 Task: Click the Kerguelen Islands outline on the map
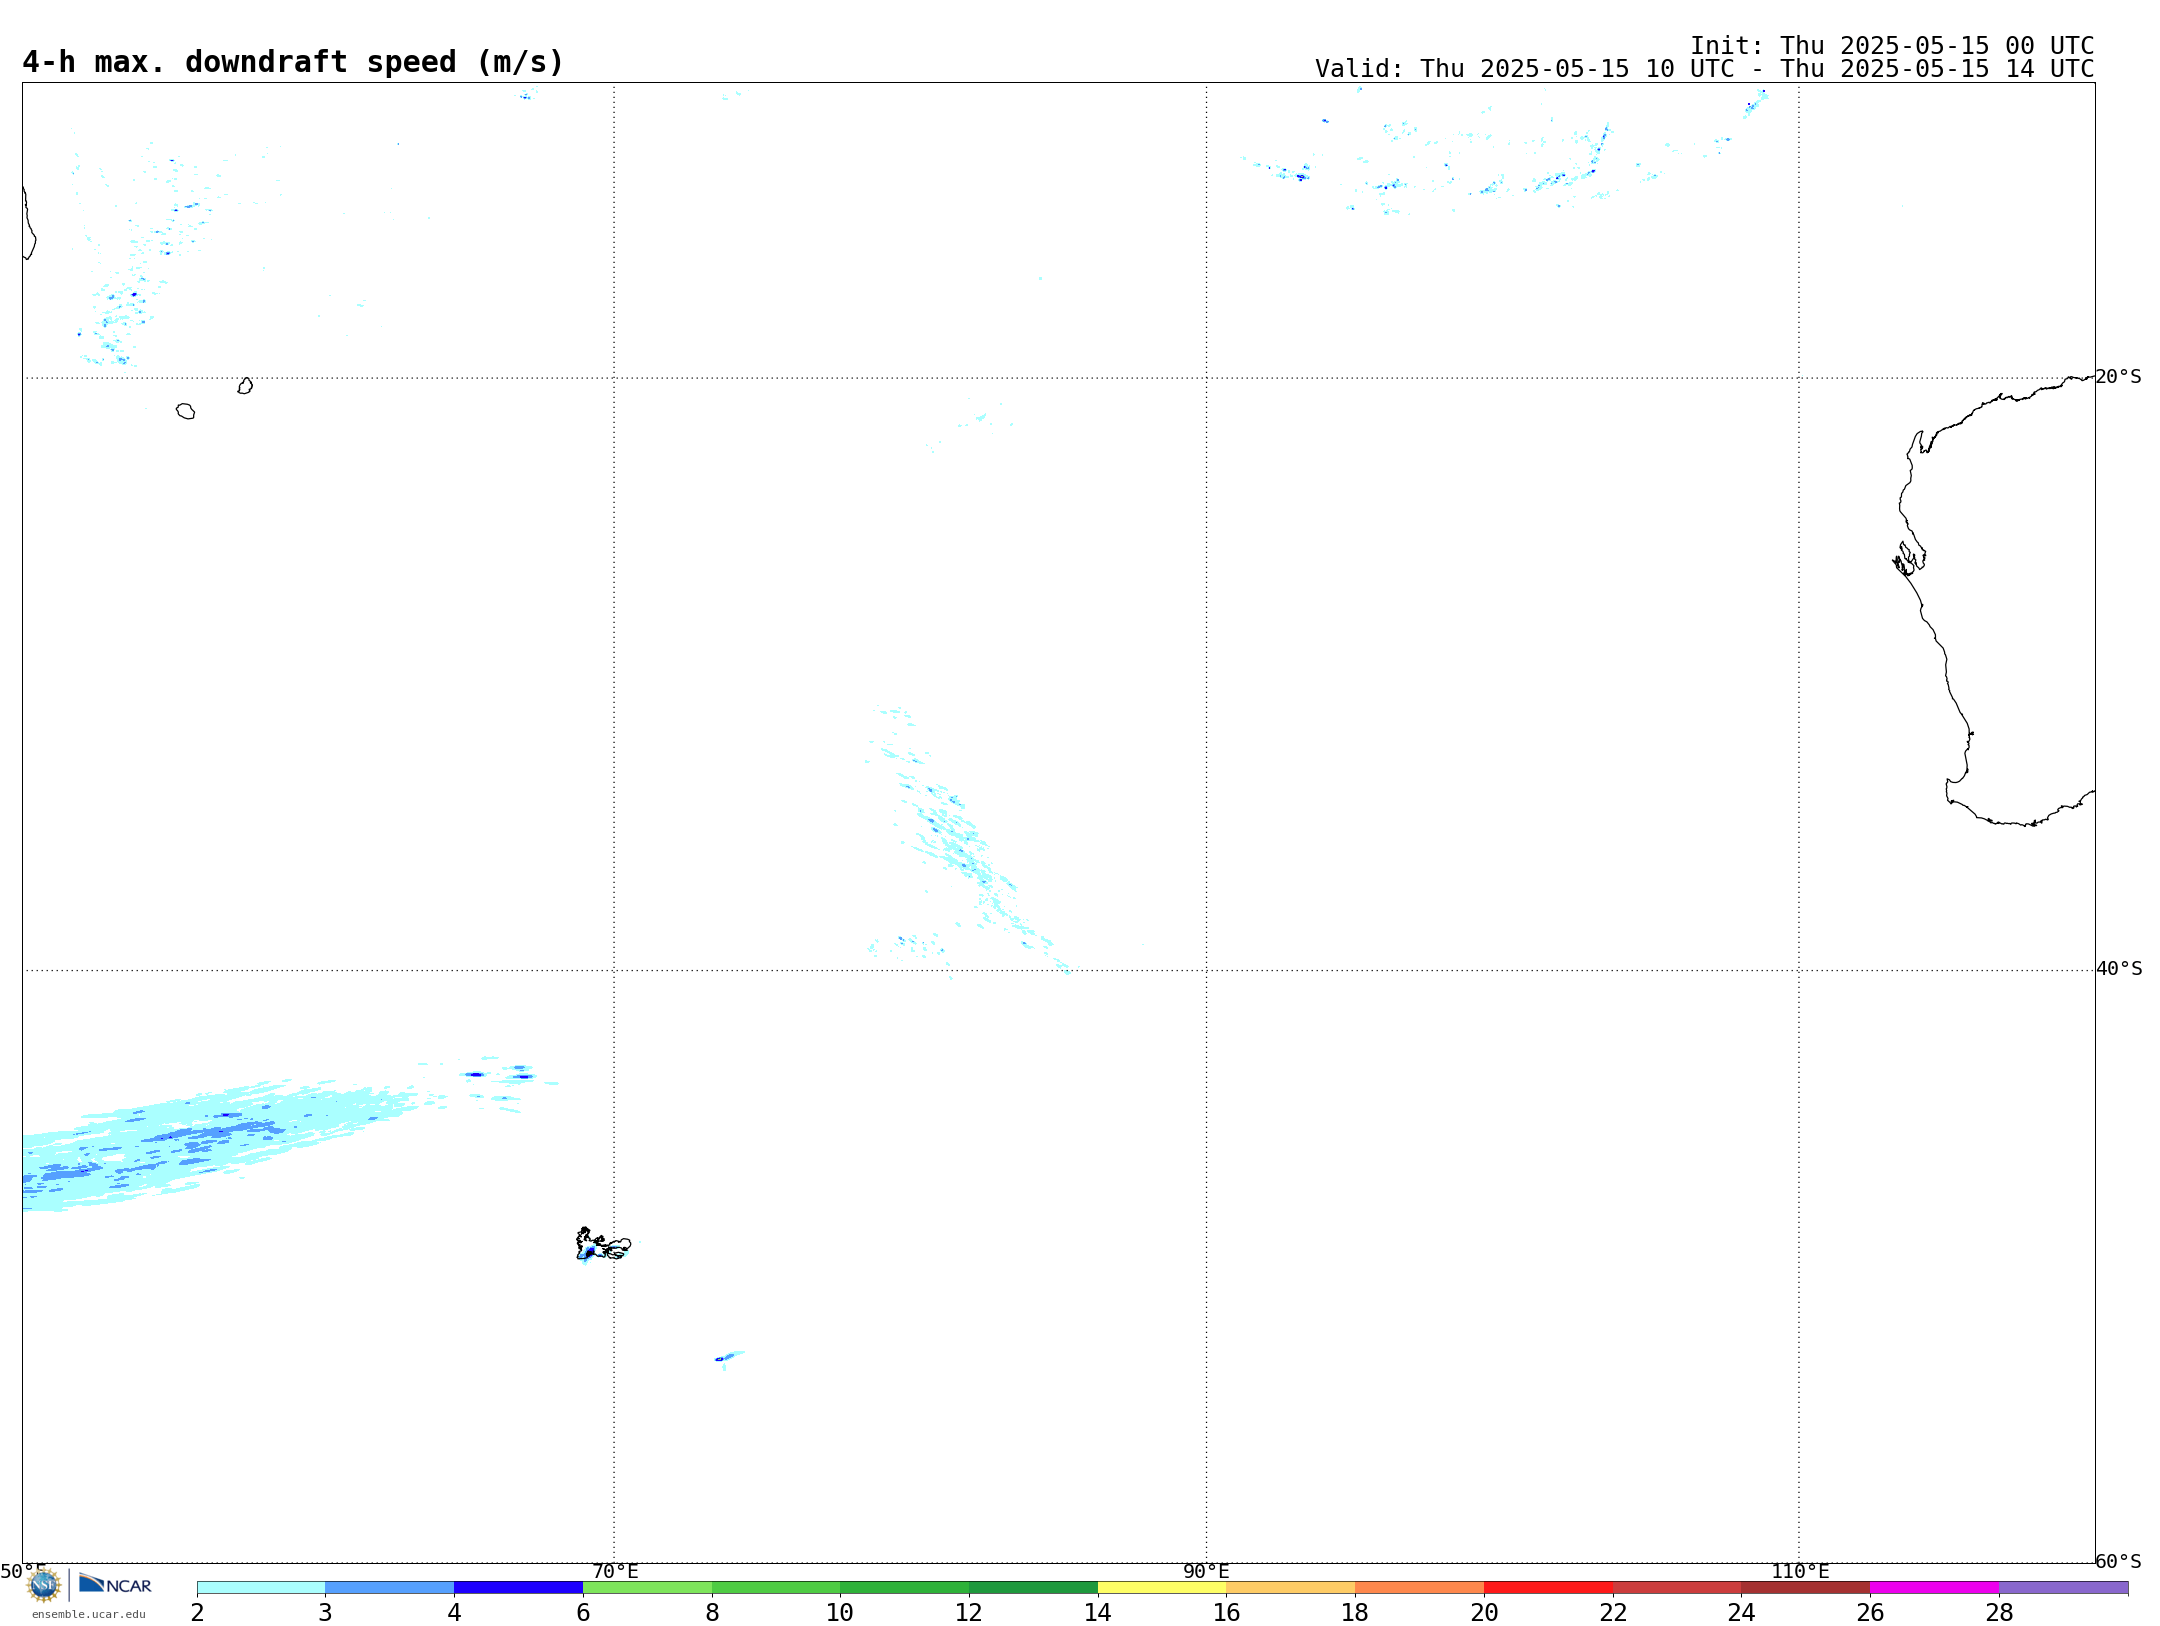pyautogui.click(x=603, y=1244)
